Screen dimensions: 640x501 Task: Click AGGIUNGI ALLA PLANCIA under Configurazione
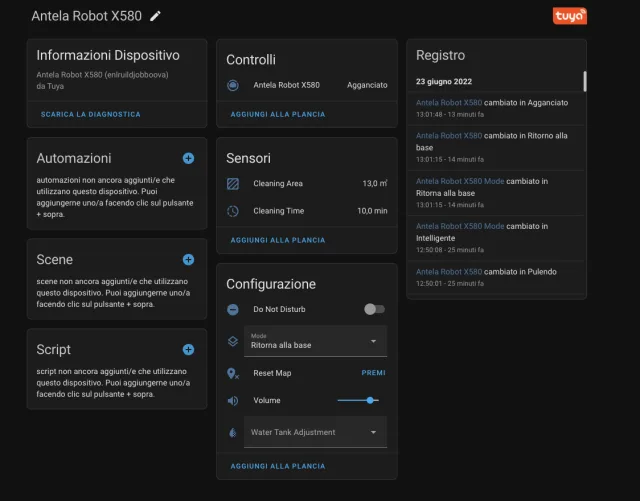point(278,466)
